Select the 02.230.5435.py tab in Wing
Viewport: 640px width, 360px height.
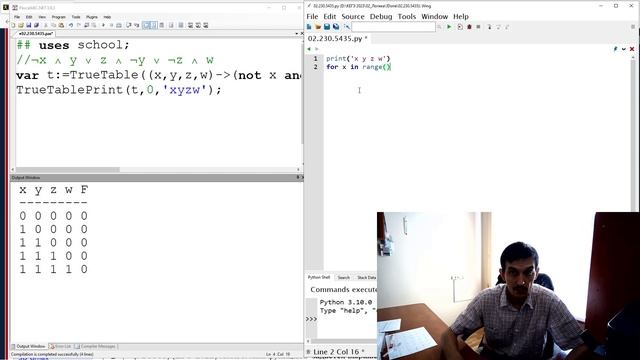tap(337, 38)
